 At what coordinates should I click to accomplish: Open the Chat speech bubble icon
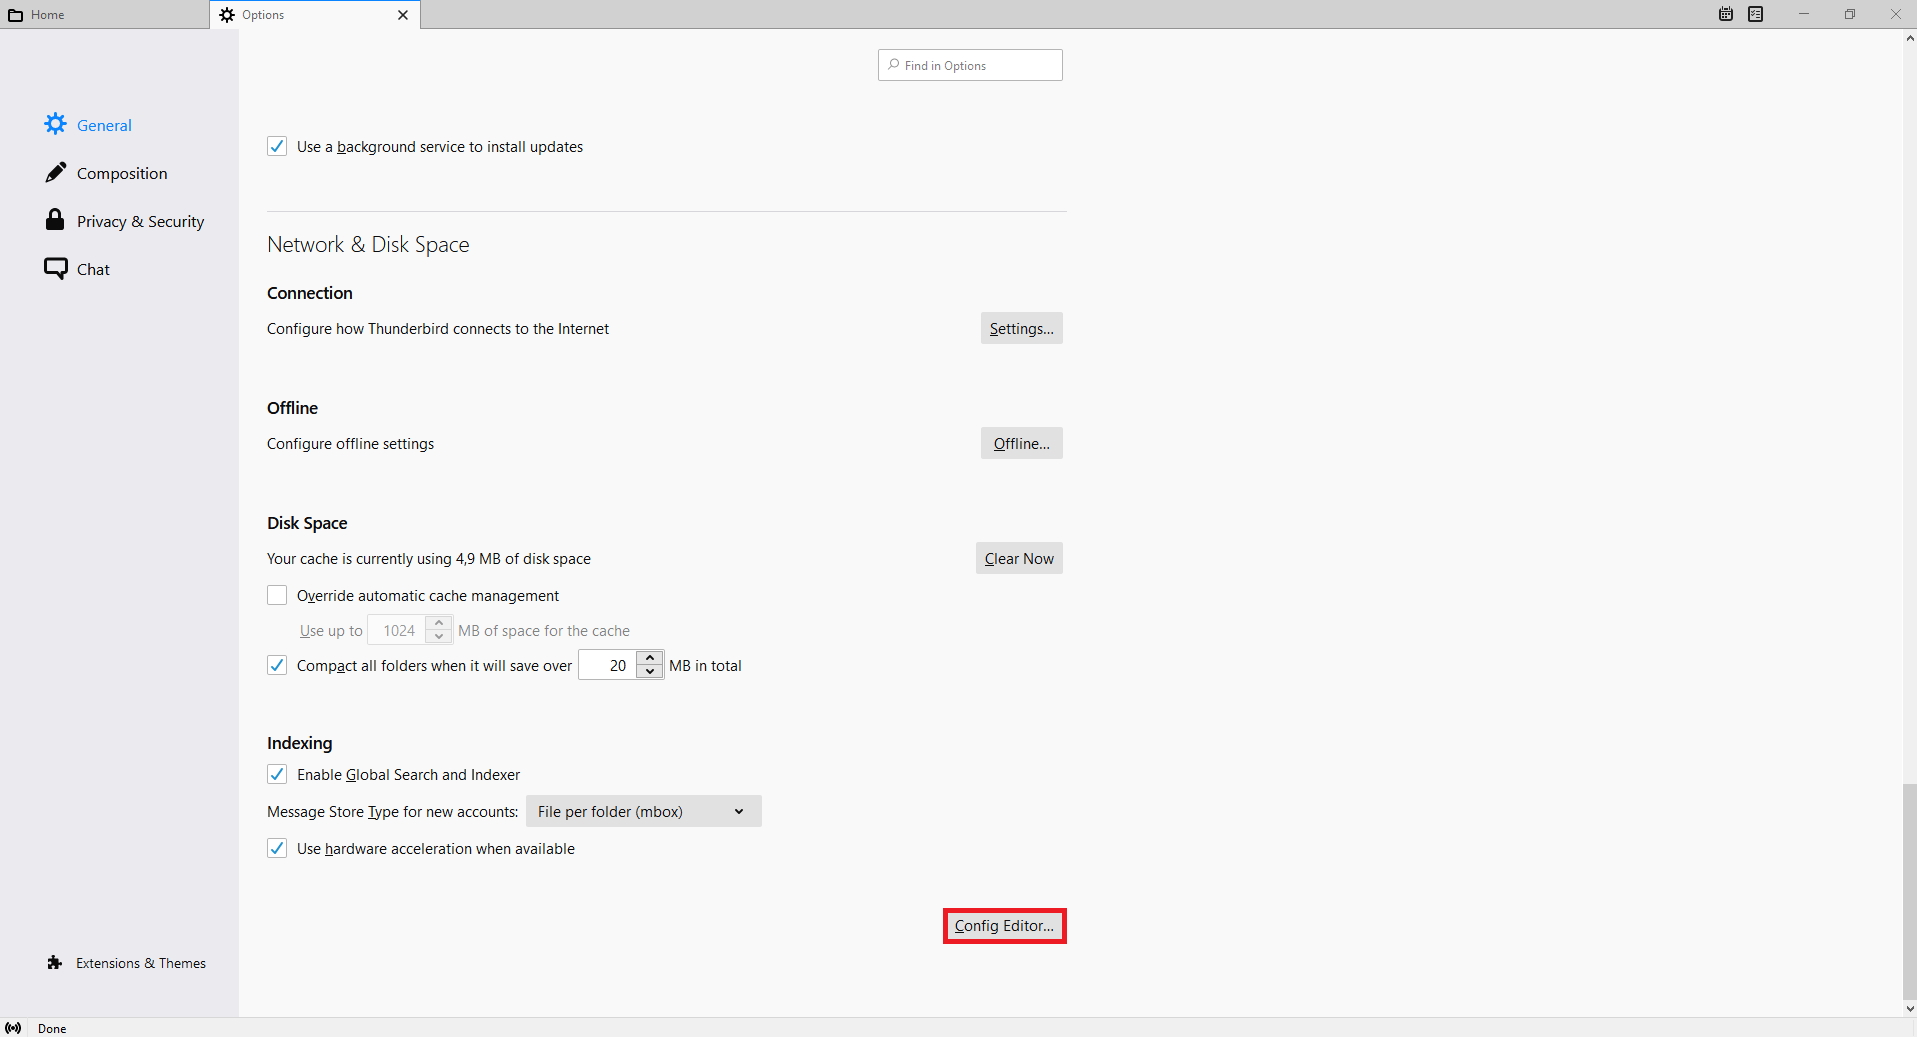[56, 268]
